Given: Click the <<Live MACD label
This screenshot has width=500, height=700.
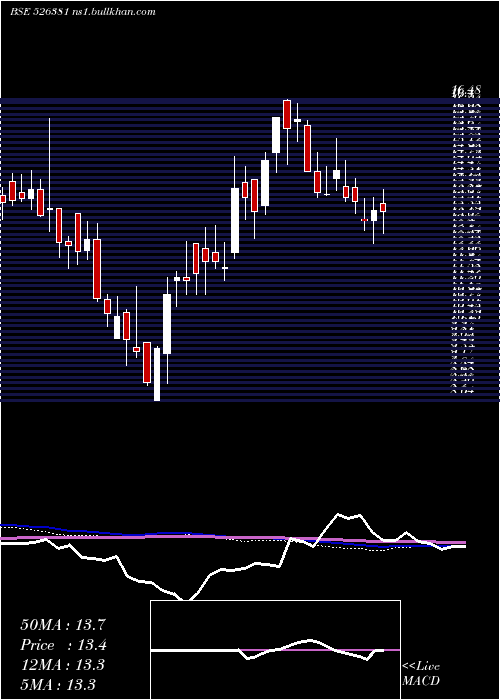Looking at the screenshot, I should pyautogui.click(x=421, y=674).
